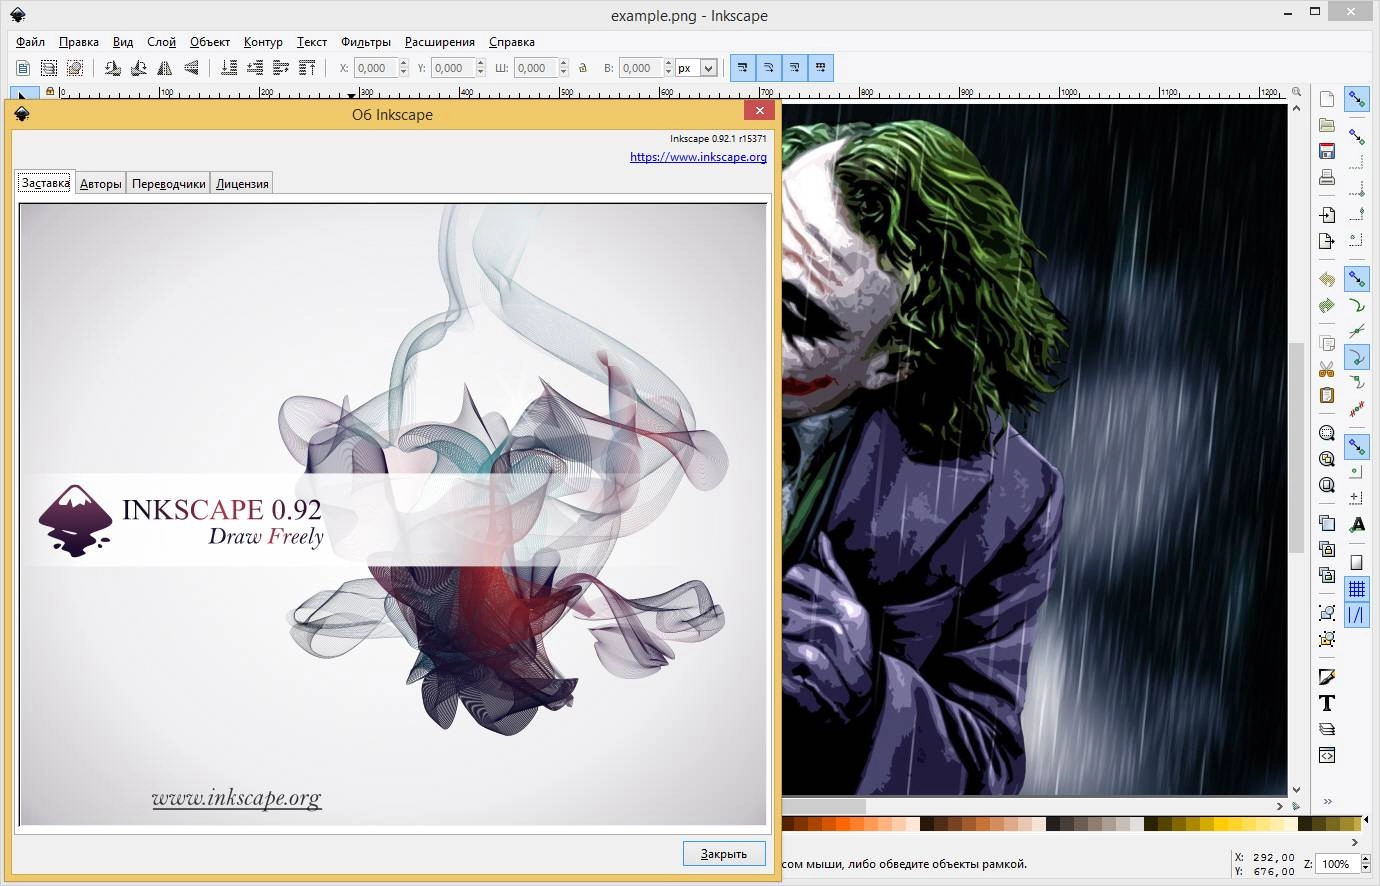Viewport: 1380px width, 886px height.
Task: Click the Zoom to fit drawing icon
Action: pos(1327,459)
